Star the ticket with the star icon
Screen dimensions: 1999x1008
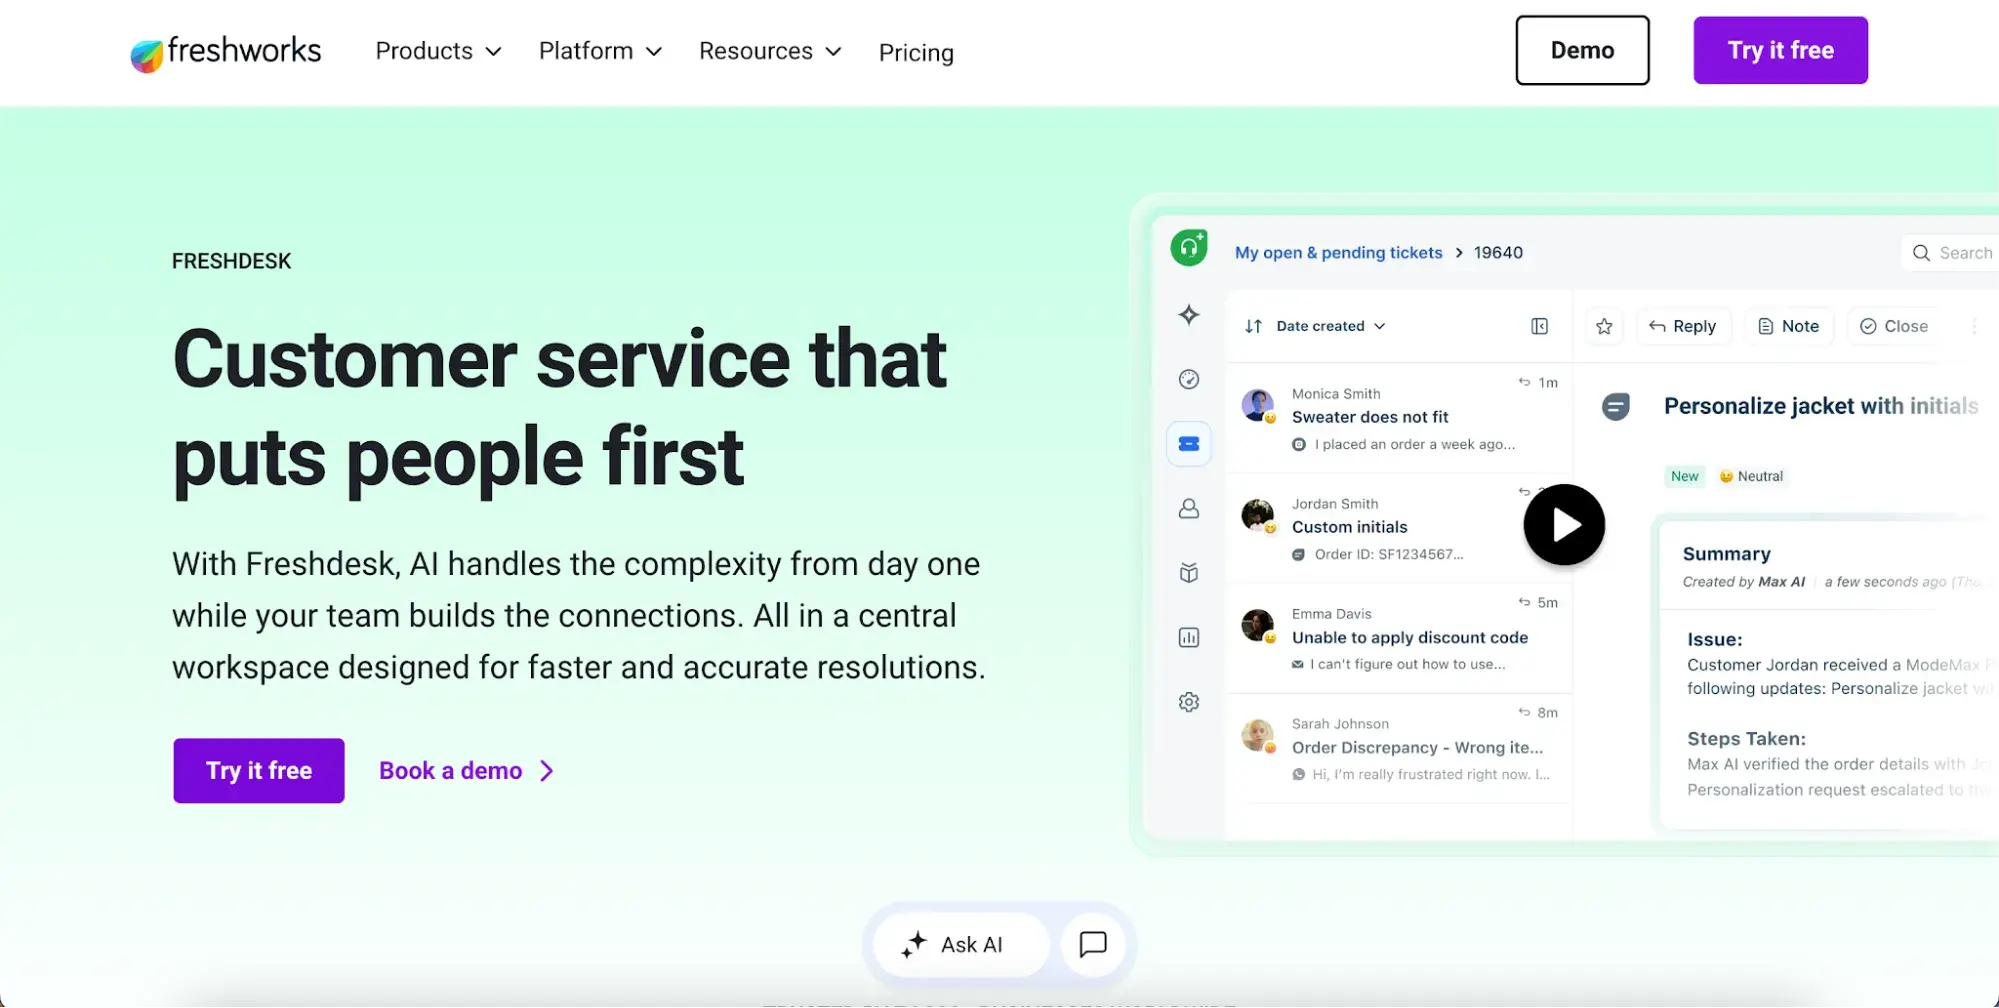click(x=1604, y=326)
